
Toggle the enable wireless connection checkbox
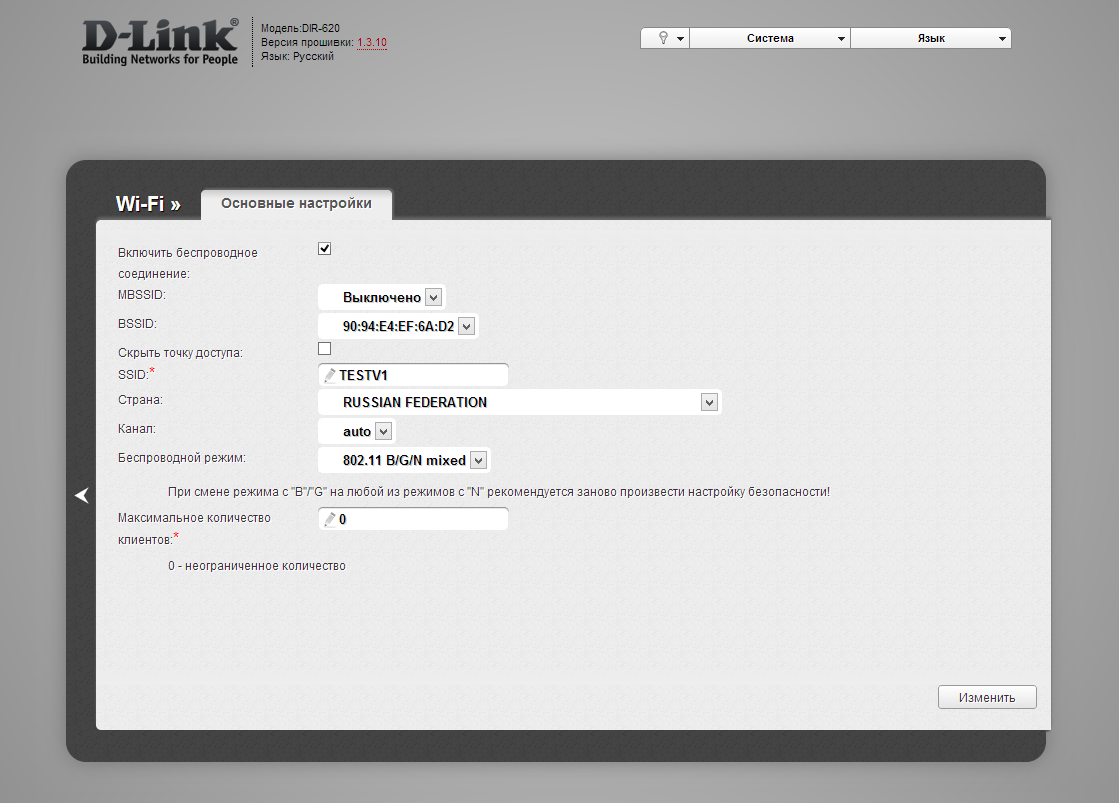pyautogui.click(x=325, y=248)
